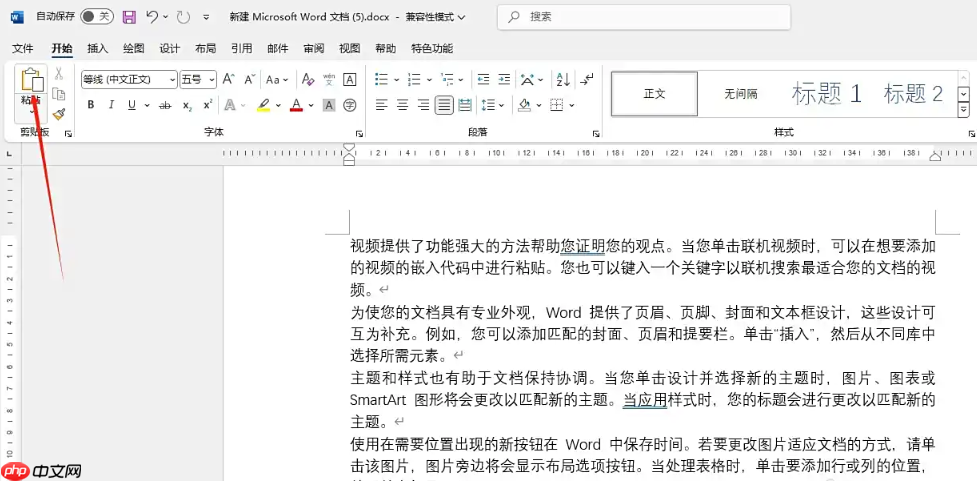Expand the paste options arrow
This screenshot has height=481, width=977.
[32, 113]
